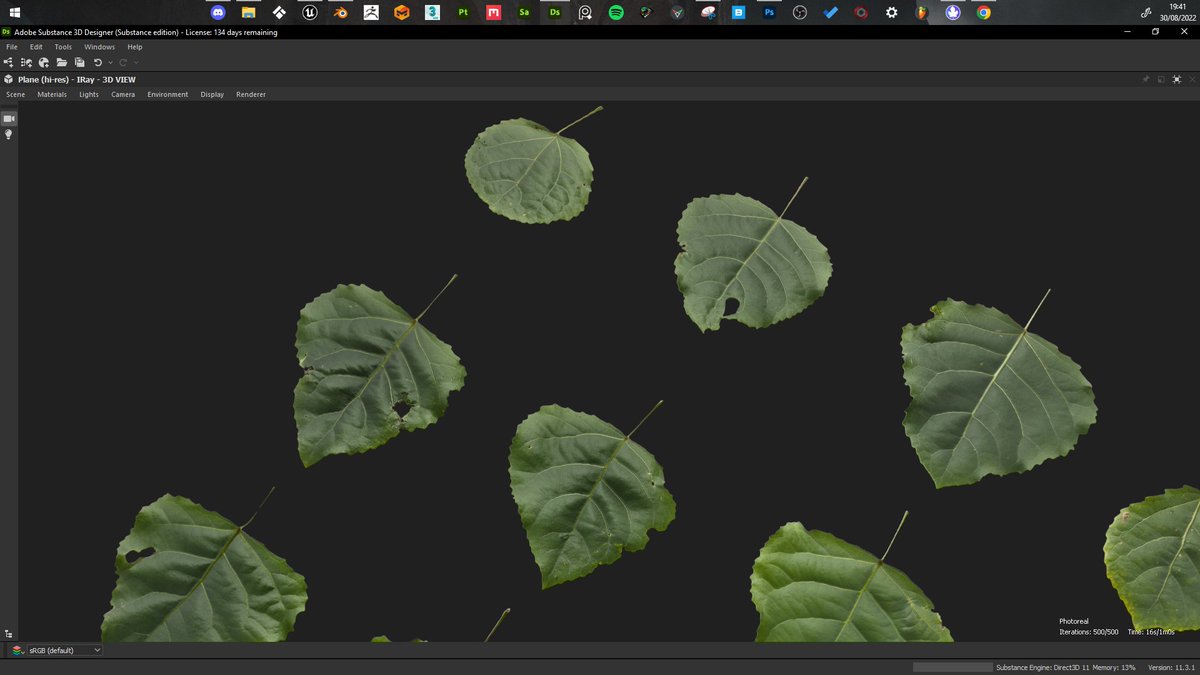Open Discord from the taskbar

pos(218,13)
